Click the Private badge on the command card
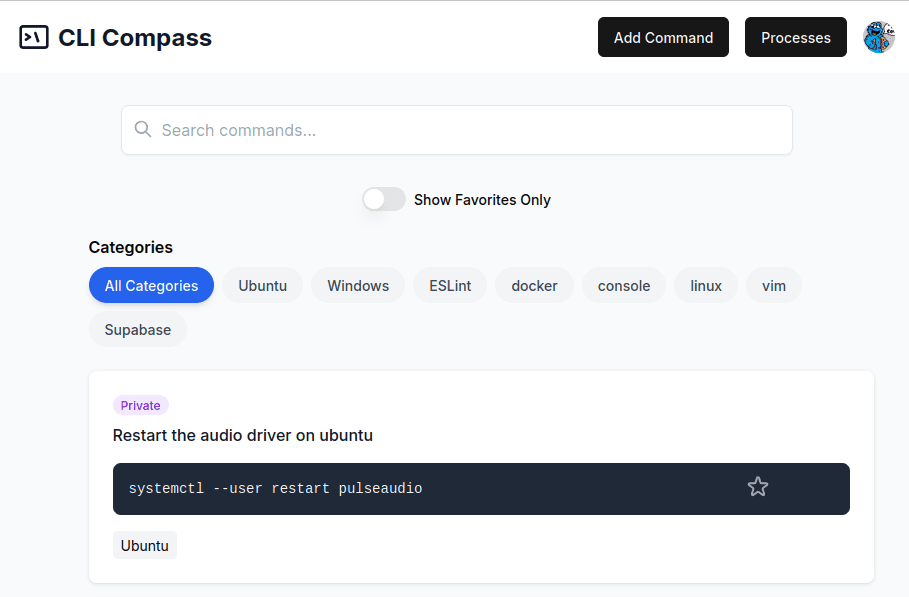The width and height of the screenshot is (909, 597). [x=140, y=405]
